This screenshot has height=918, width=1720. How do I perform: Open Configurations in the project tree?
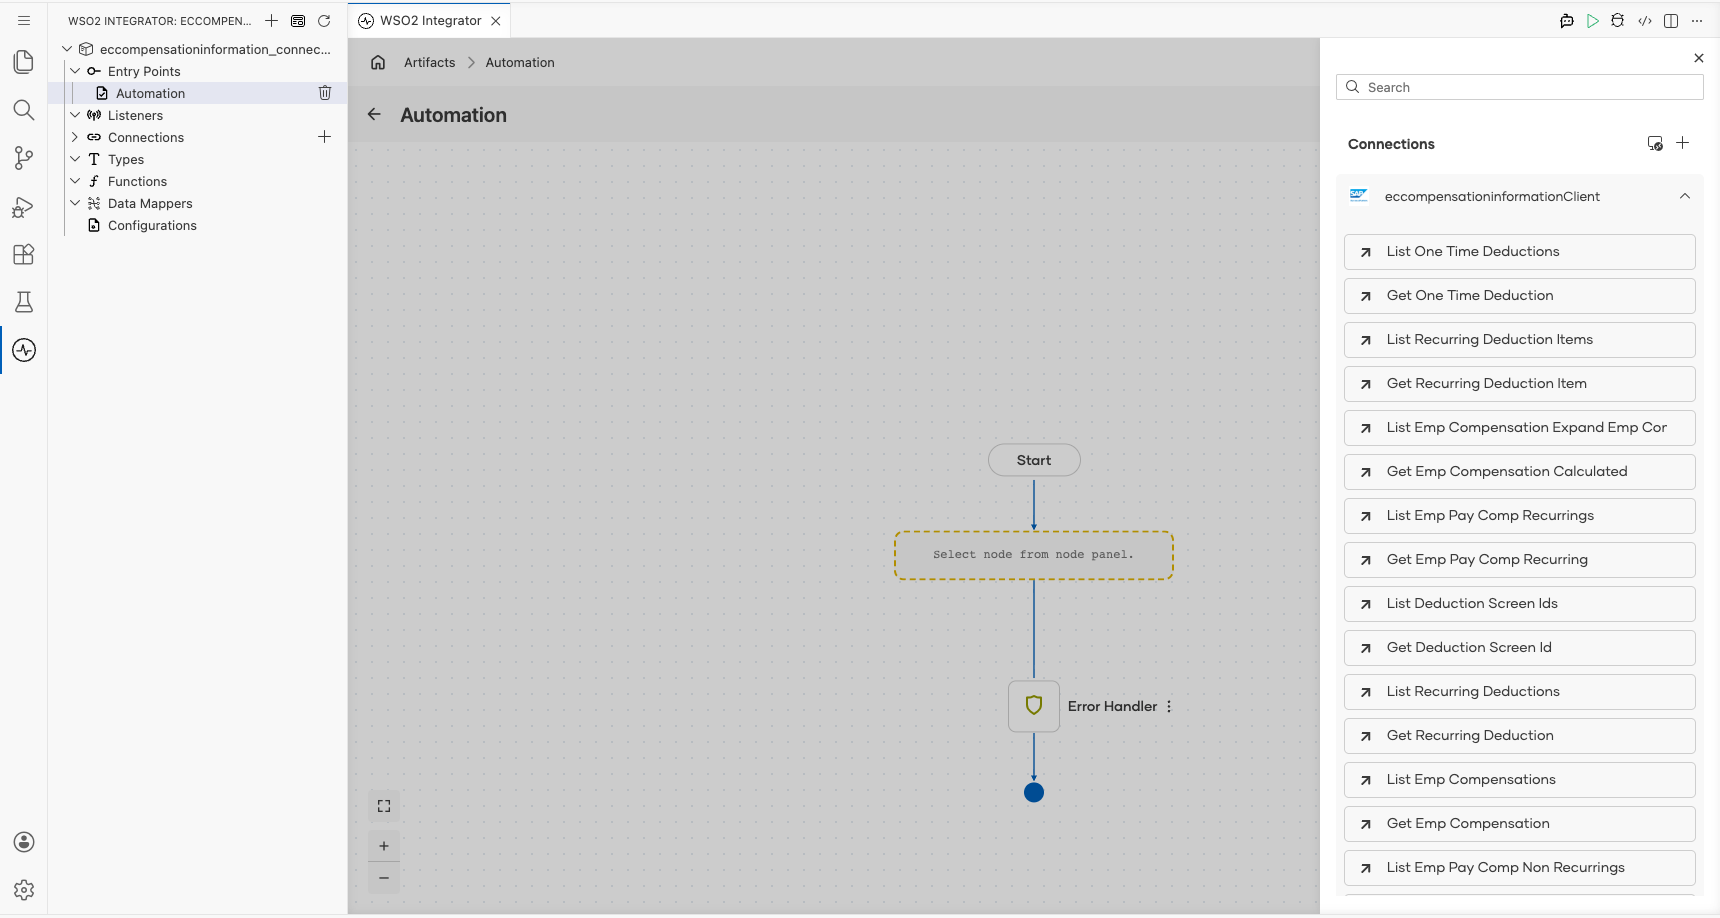[152, 225]
